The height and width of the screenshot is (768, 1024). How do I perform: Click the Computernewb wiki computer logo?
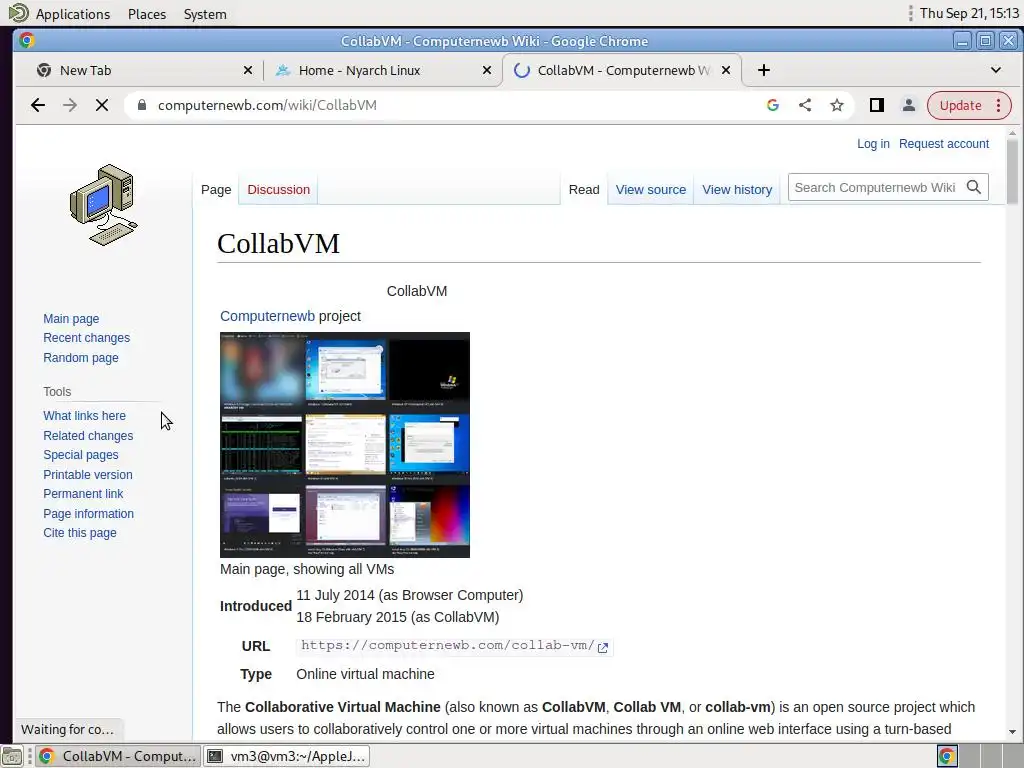coord(103,205)
